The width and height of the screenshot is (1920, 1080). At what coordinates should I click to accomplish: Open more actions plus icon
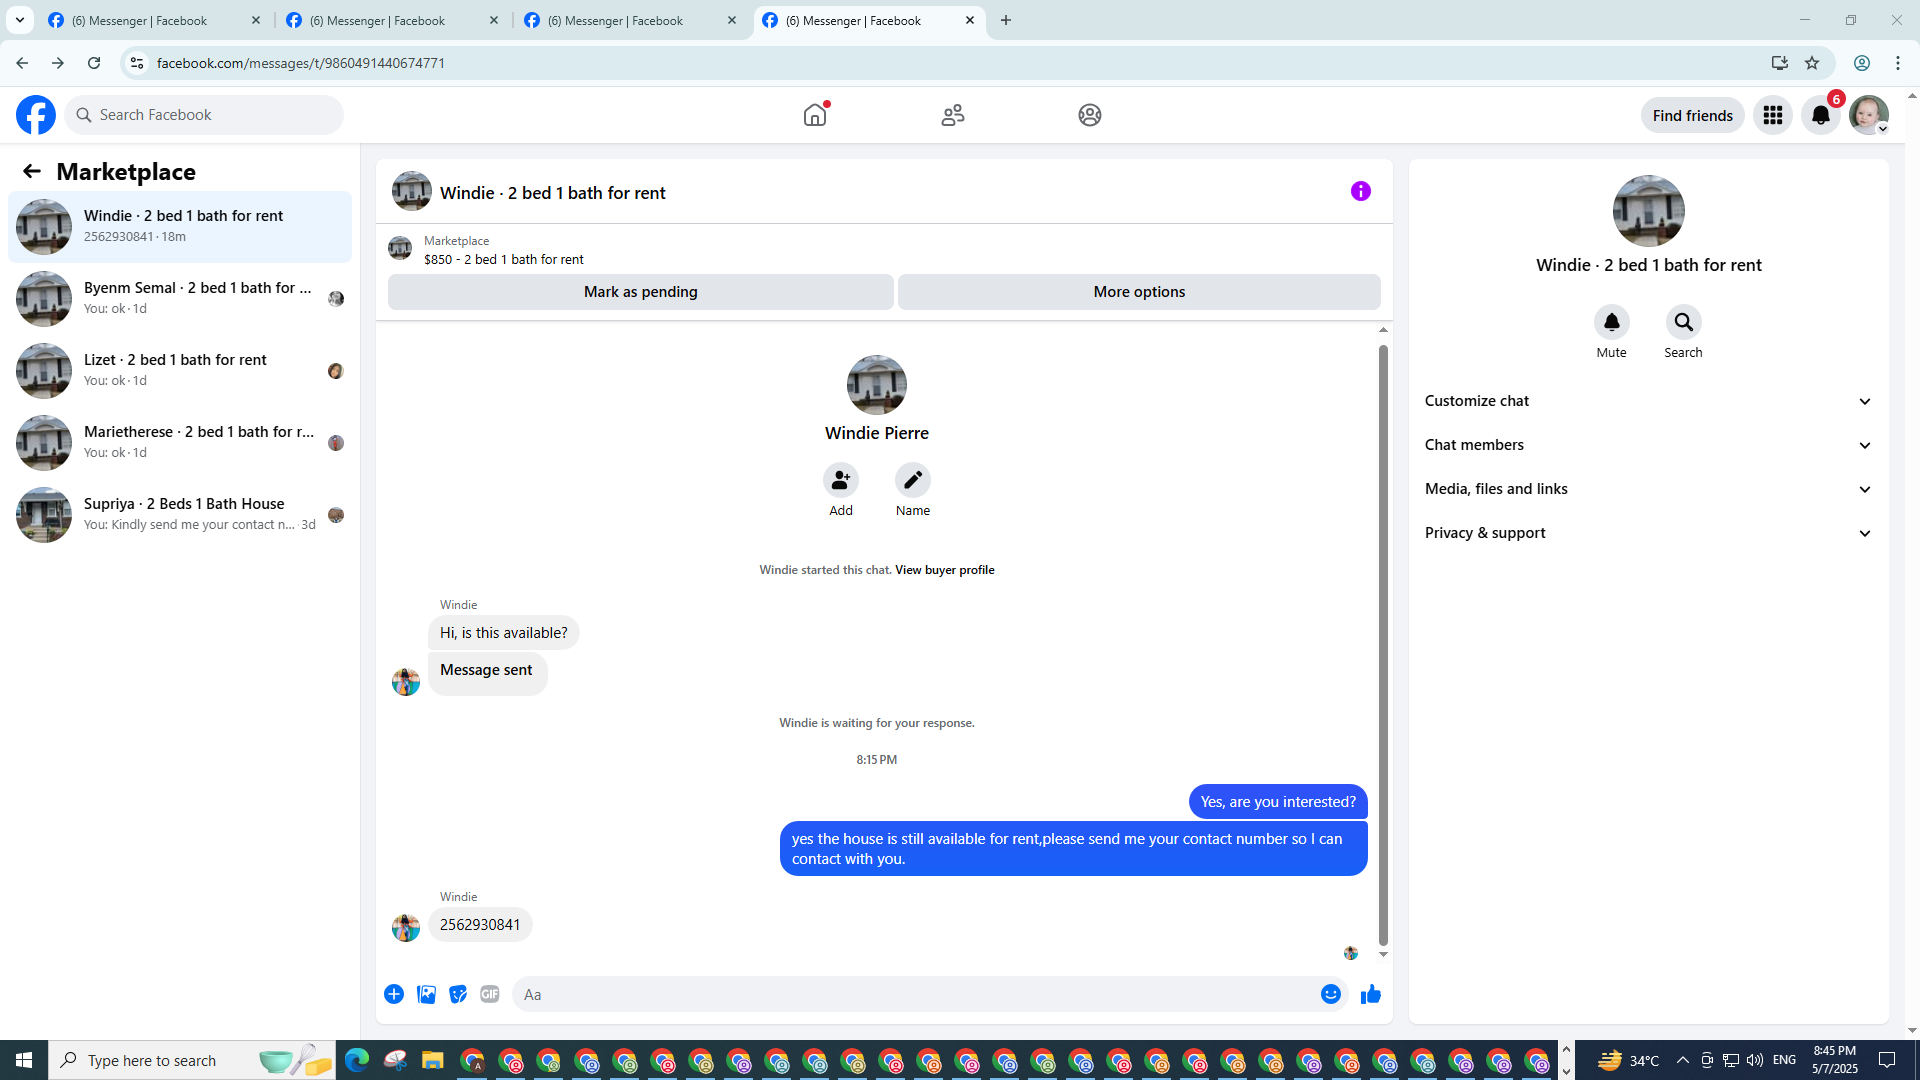click(394, 994)
